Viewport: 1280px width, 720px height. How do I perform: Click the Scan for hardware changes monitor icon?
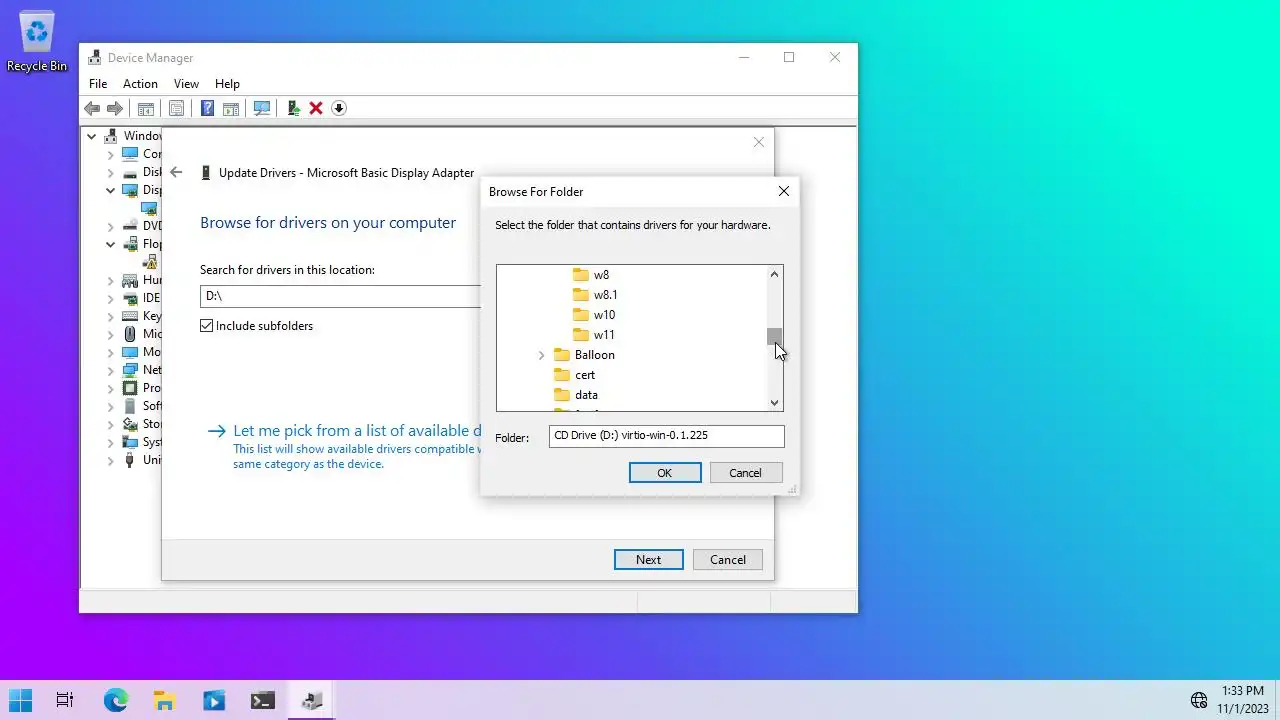click(x=262, y=108)
